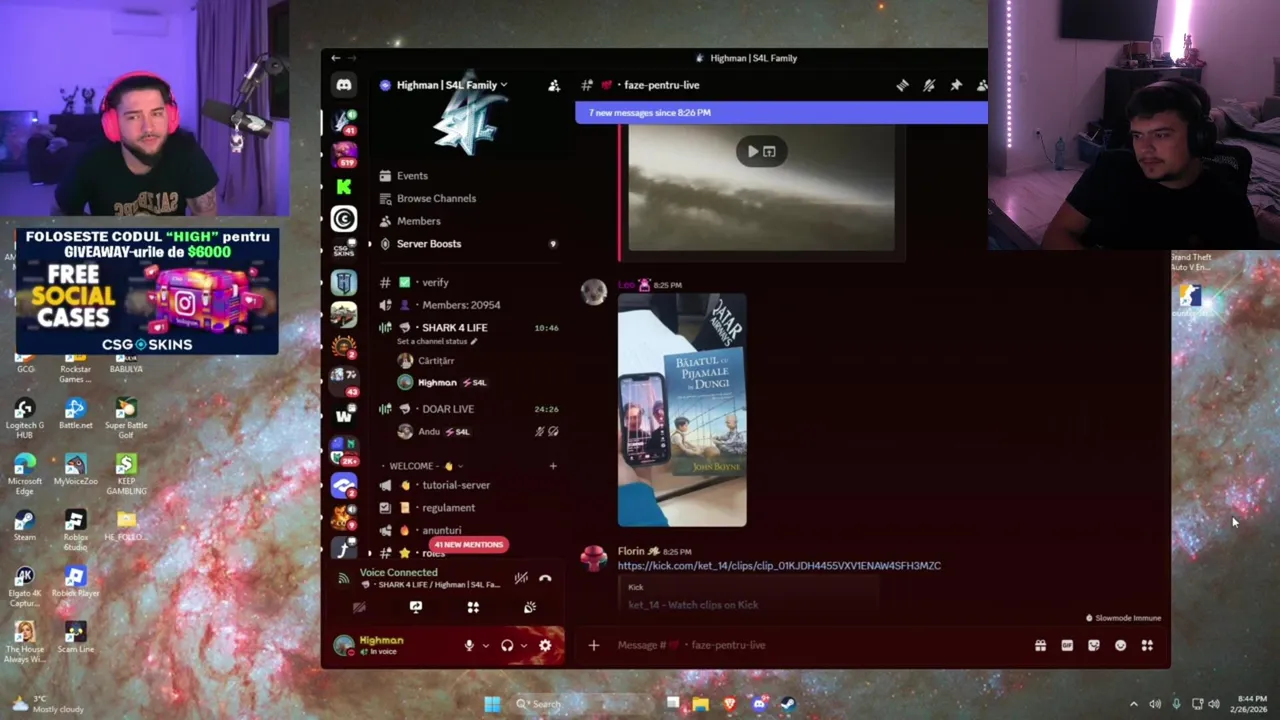Open pinned messages in channel header

click(956, 86)
